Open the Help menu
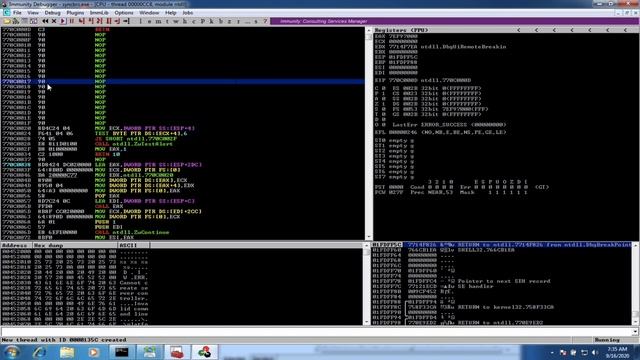This screenshot has height=360, width=640. [171, 13]
